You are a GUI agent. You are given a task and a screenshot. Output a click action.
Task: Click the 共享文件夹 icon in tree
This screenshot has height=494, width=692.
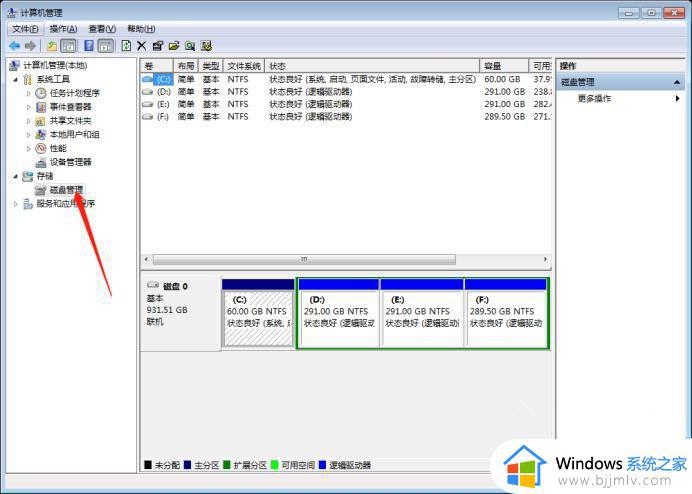(41, 121)
